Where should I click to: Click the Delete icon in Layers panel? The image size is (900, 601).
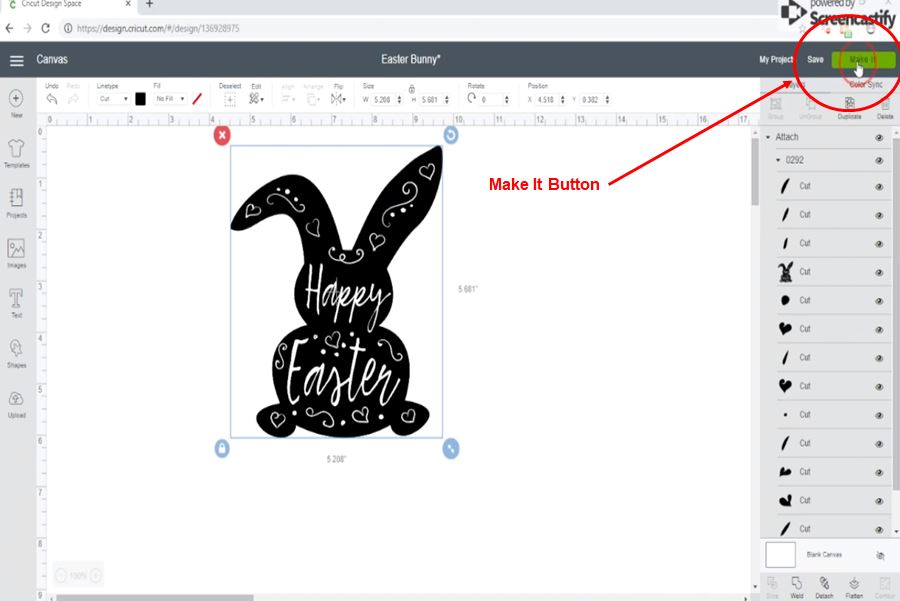[885, 107]
